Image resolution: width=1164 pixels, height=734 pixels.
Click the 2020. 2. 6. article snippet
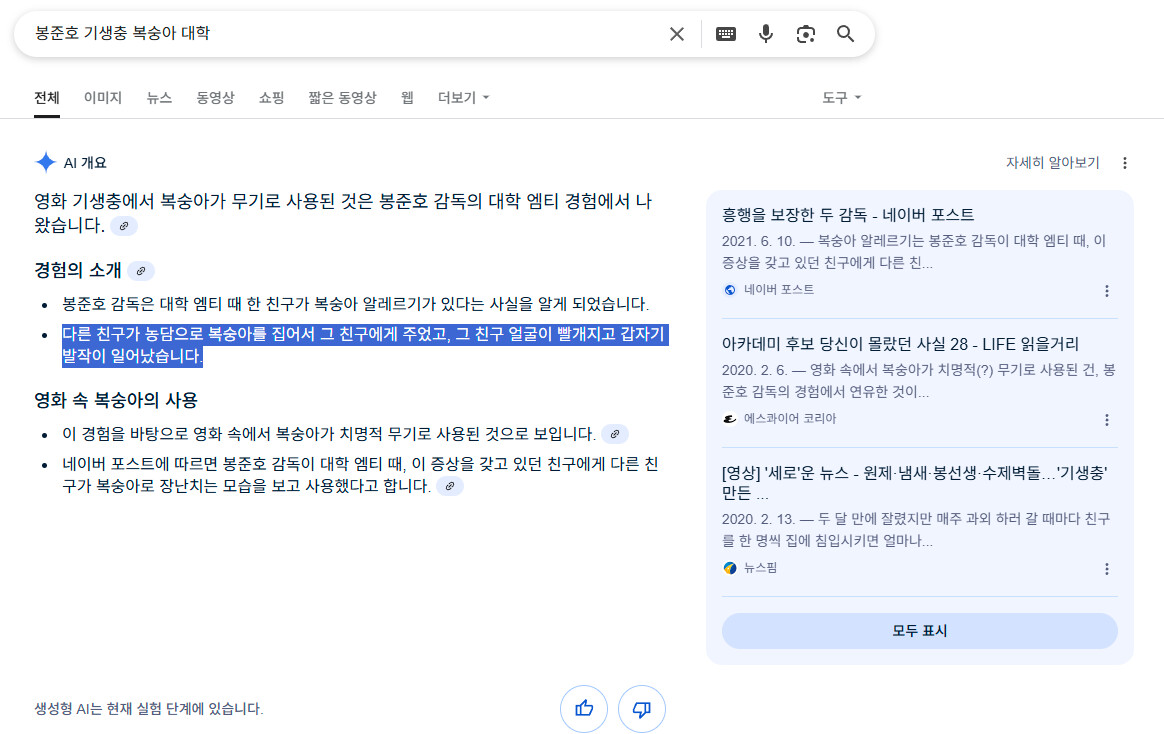tap(918, 381)
